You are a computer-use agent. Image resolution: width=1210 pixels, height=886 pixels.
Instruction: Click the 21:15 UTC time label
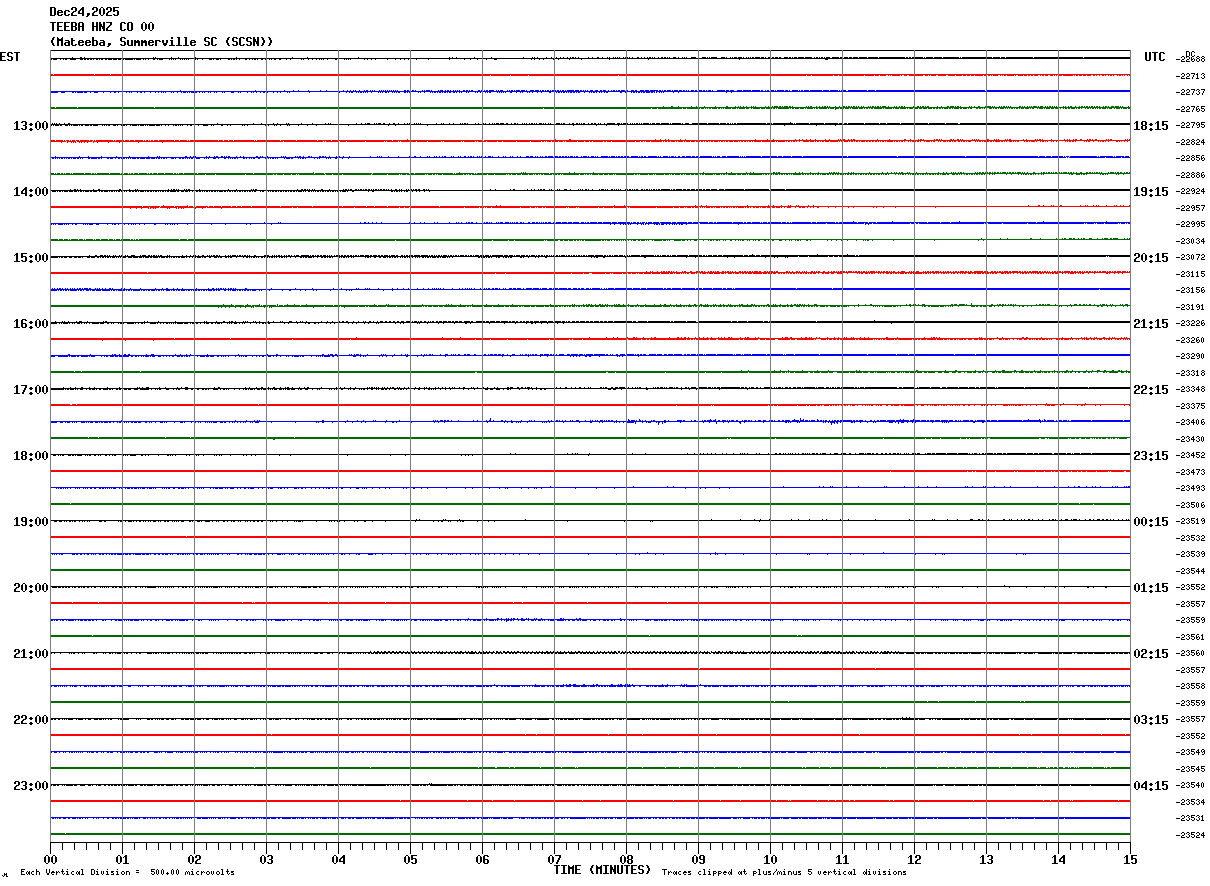coord(1151,324)
